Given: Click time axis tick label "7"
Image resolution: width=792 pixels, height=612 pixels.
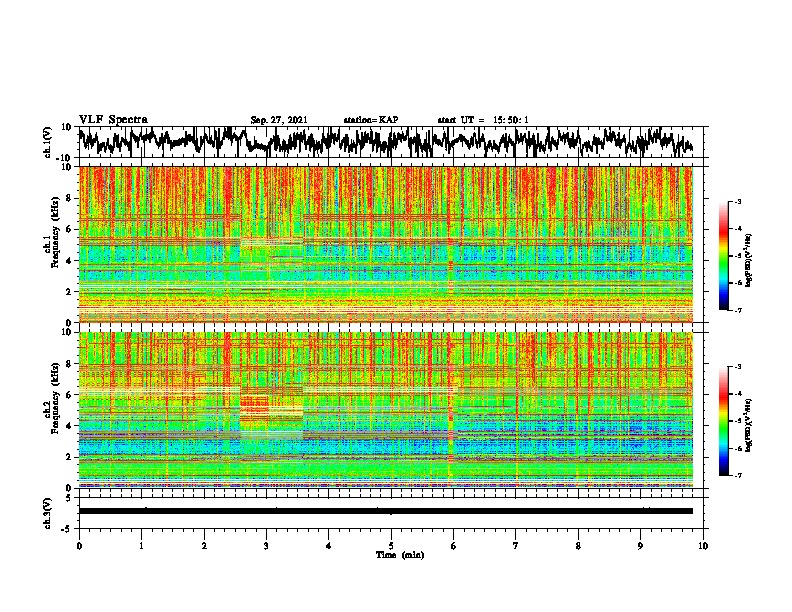Looking at the screenshot, I should point(516,546).
